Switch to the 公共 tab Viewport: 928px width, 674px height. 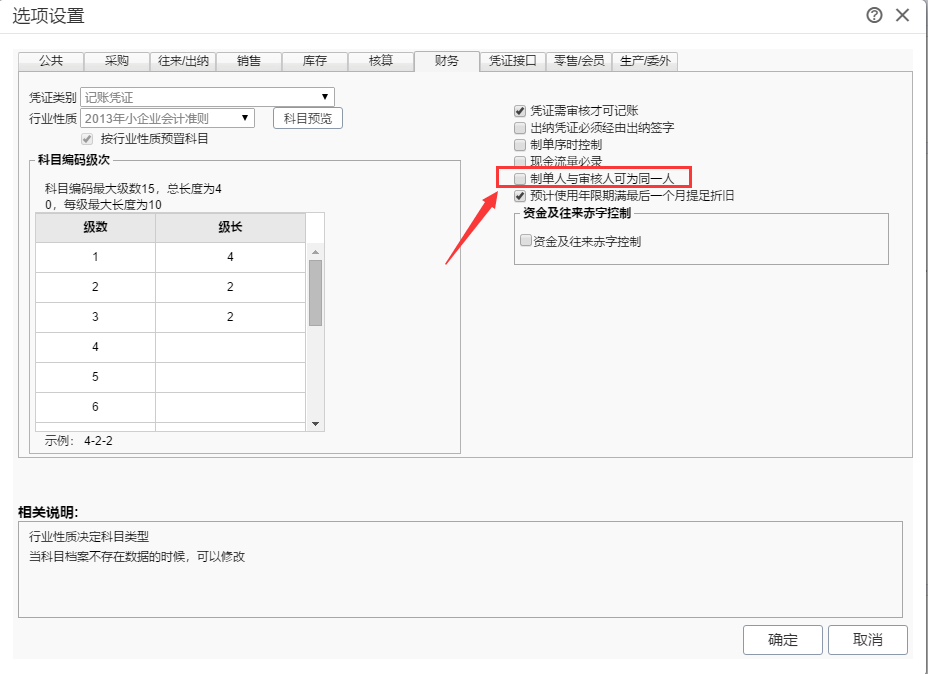[51, 61]
